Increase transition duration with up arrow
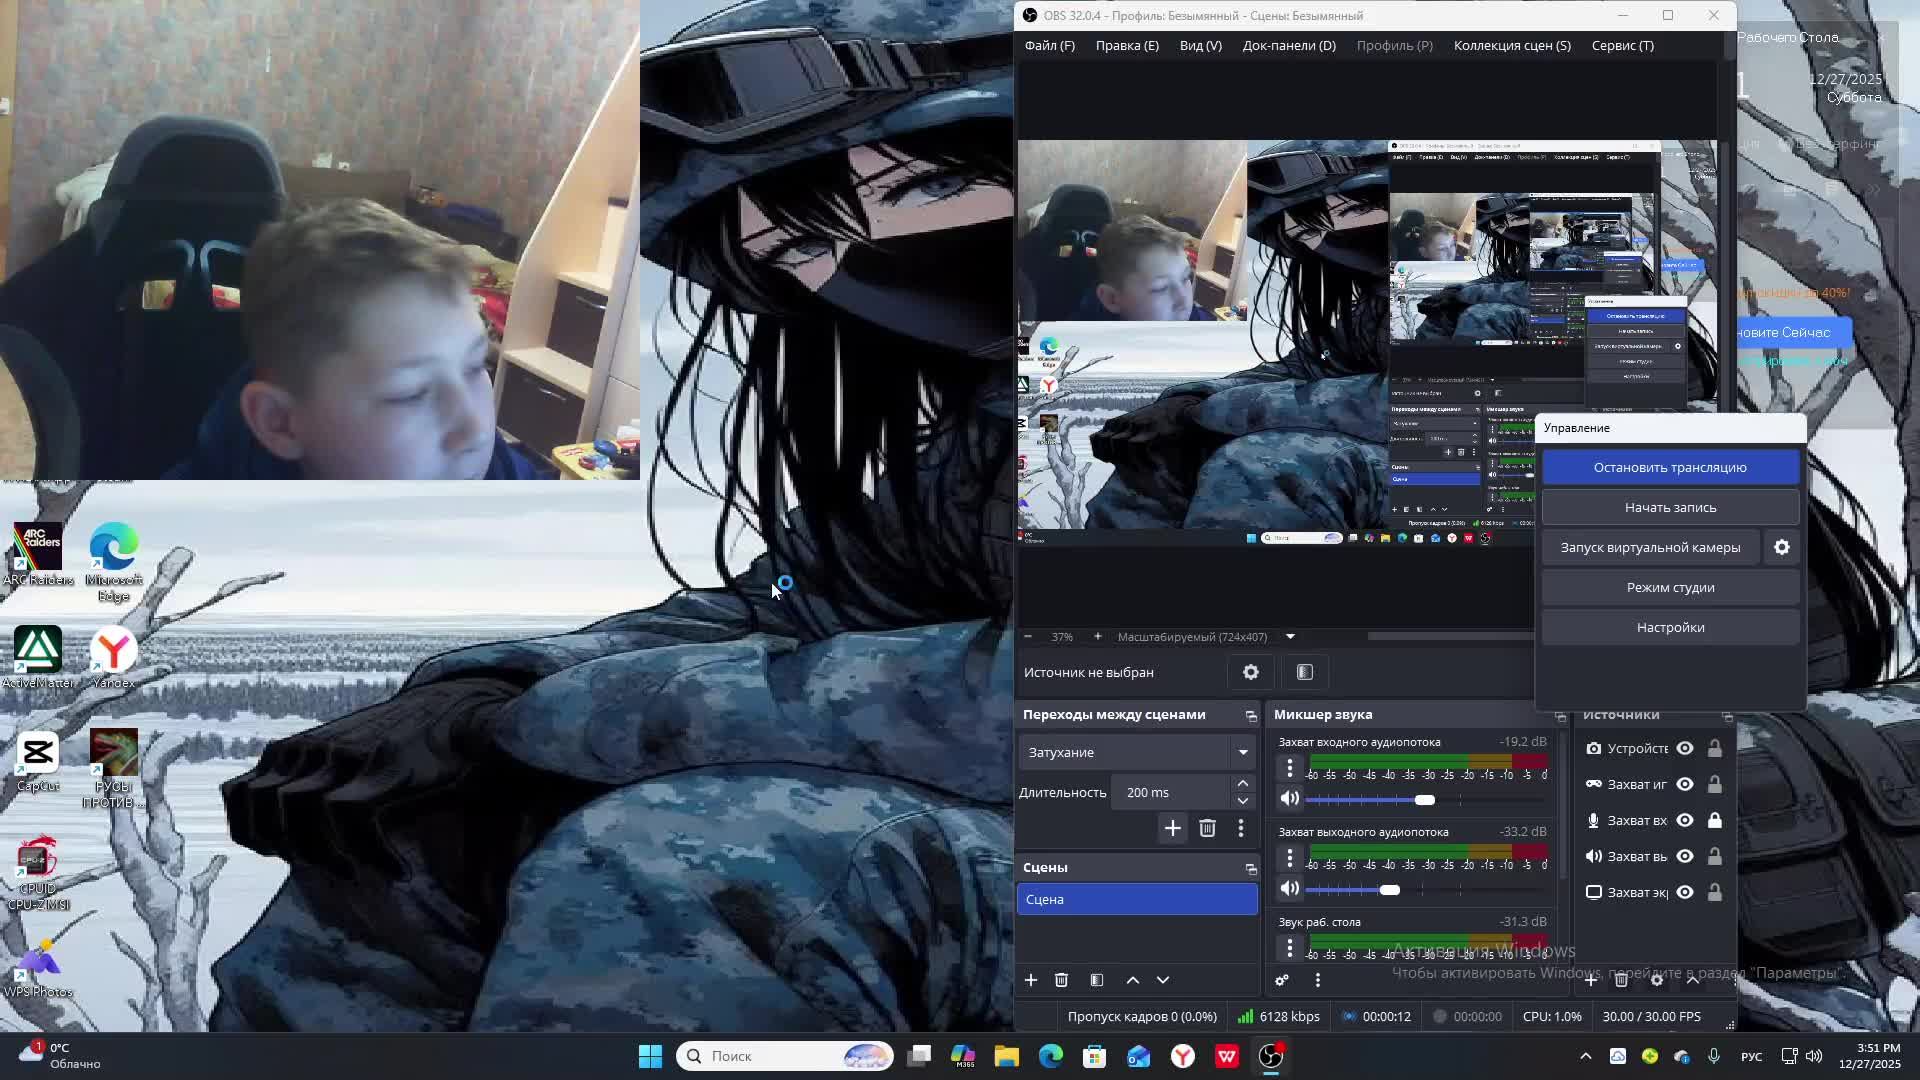1920x1080 pixels. 1242,783
